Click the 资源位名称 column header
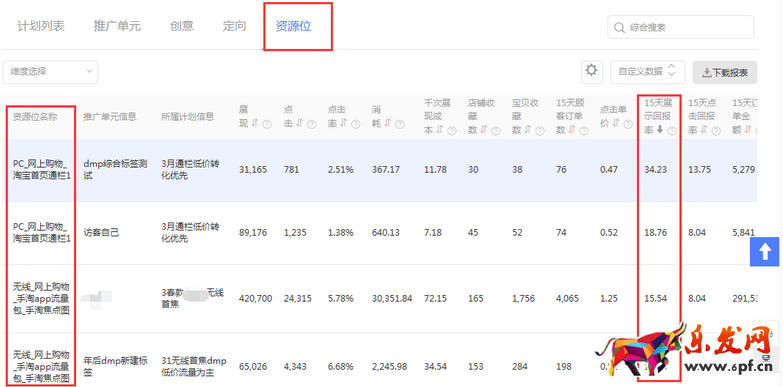783x387 pixels. (x=35, y=117)
